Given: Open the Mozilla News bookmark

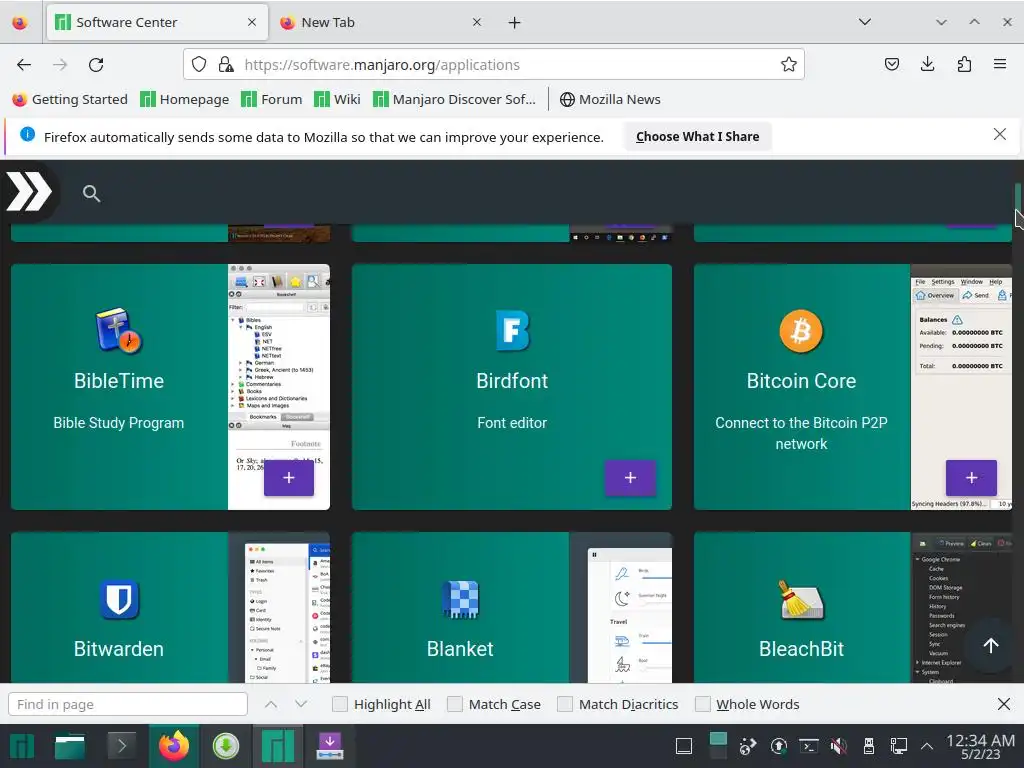Looking at the screenshot, I should pos(610,99).
